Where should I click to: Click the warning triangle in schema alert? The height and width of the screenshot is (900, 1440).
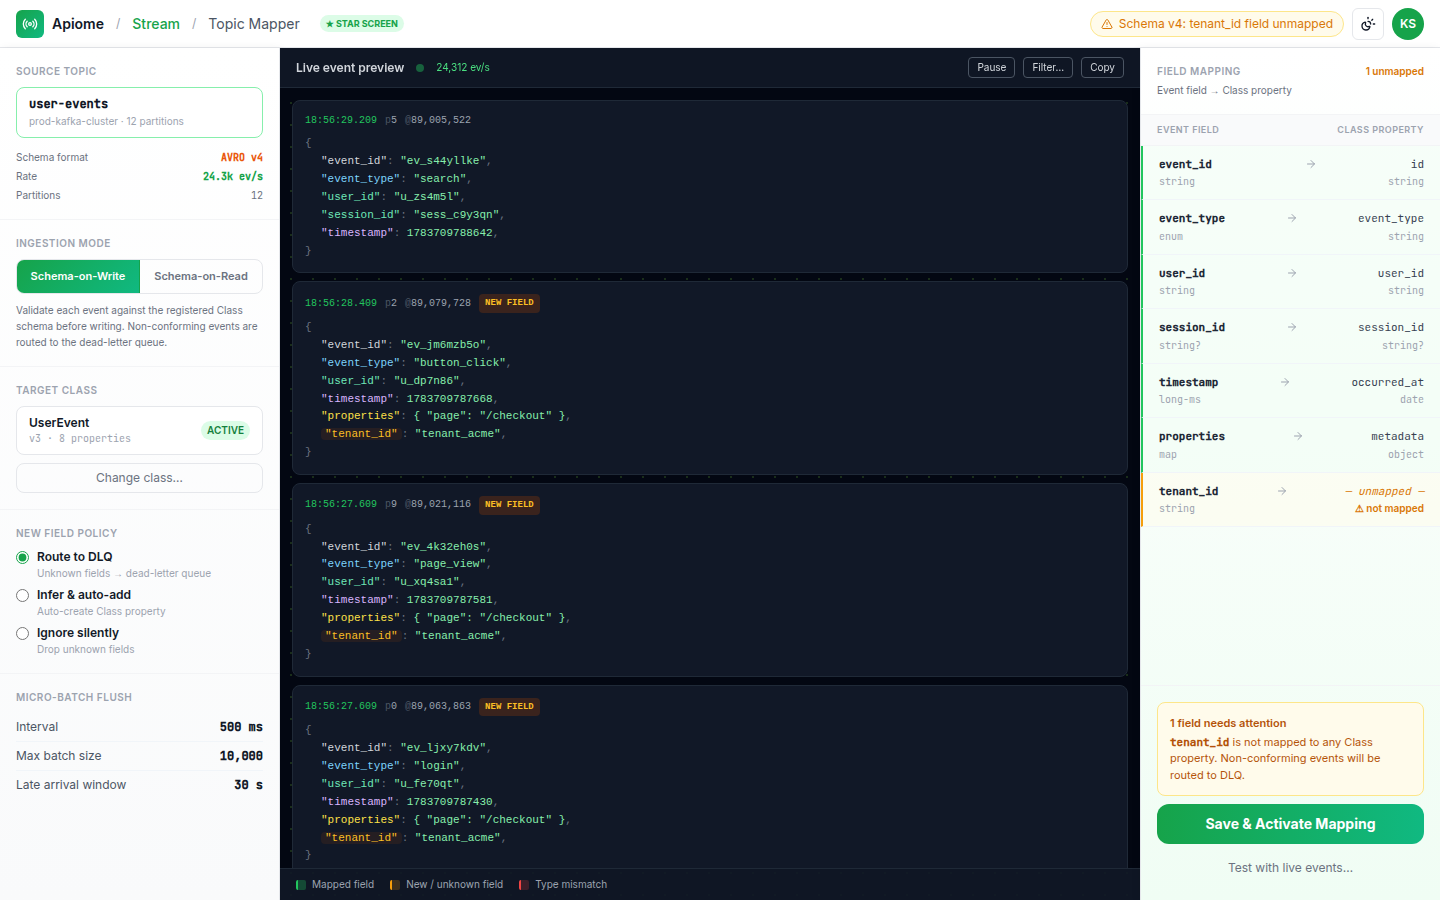coord(1107,24)
